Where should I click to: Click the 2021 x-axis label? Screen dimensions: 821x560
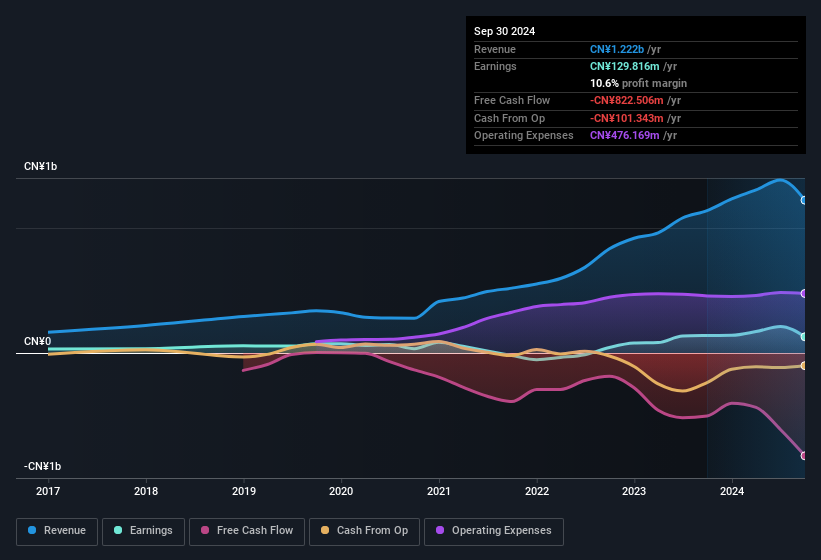point(439,491)
